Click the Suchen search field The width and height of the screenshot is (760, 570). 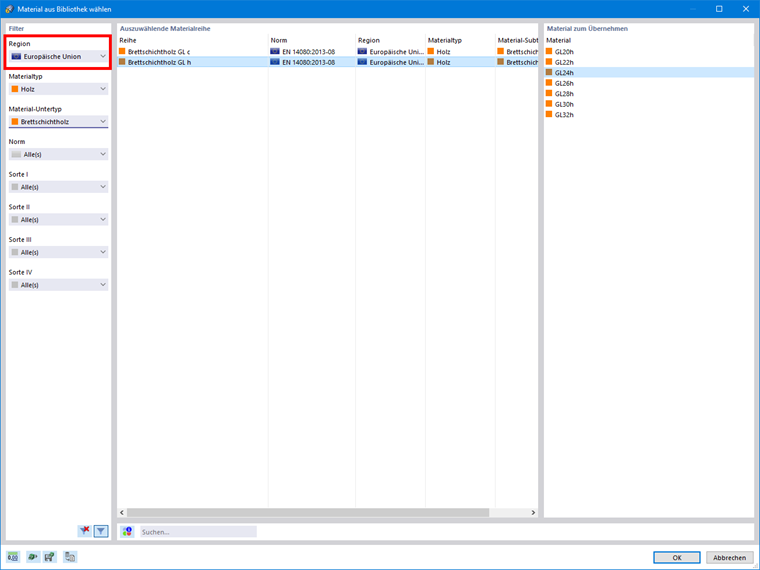click(198, 532)
